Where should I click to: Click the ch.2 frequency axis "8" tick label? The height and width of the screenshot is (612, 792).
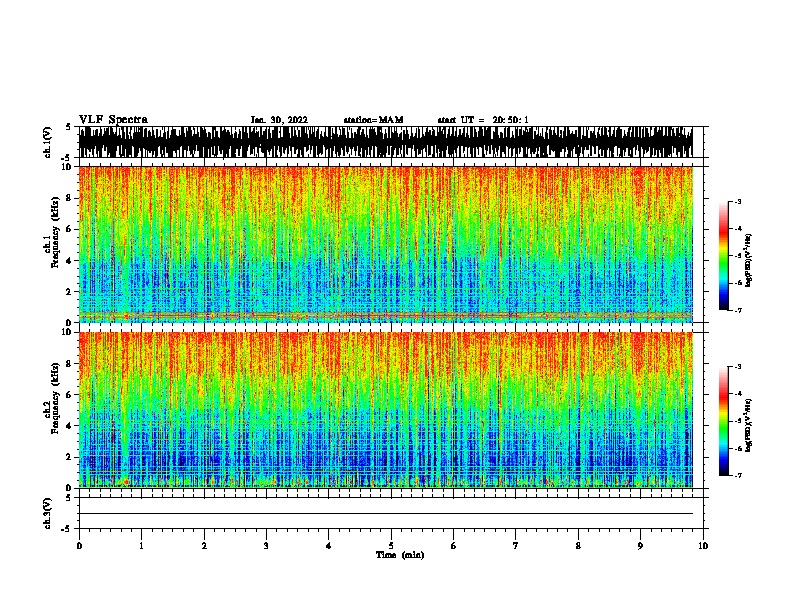coord(69,364)
